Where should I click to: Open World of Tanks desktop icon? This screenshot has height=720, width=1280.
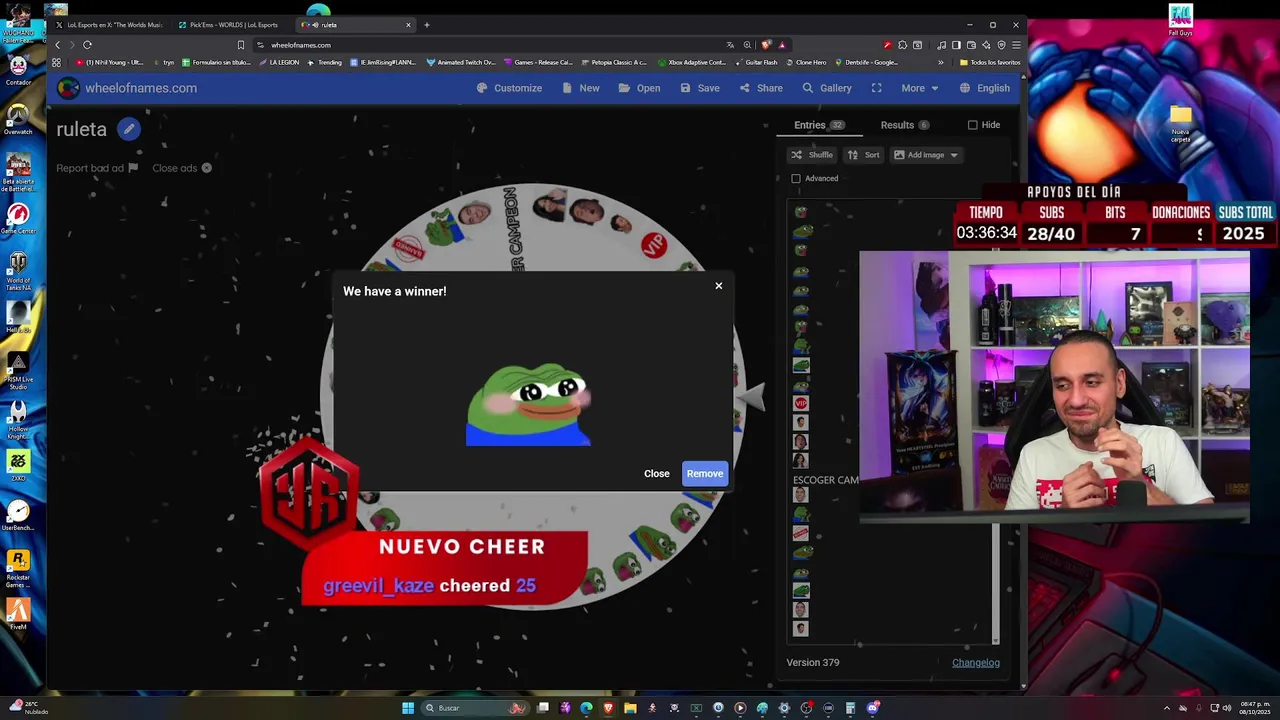[18, 268]
